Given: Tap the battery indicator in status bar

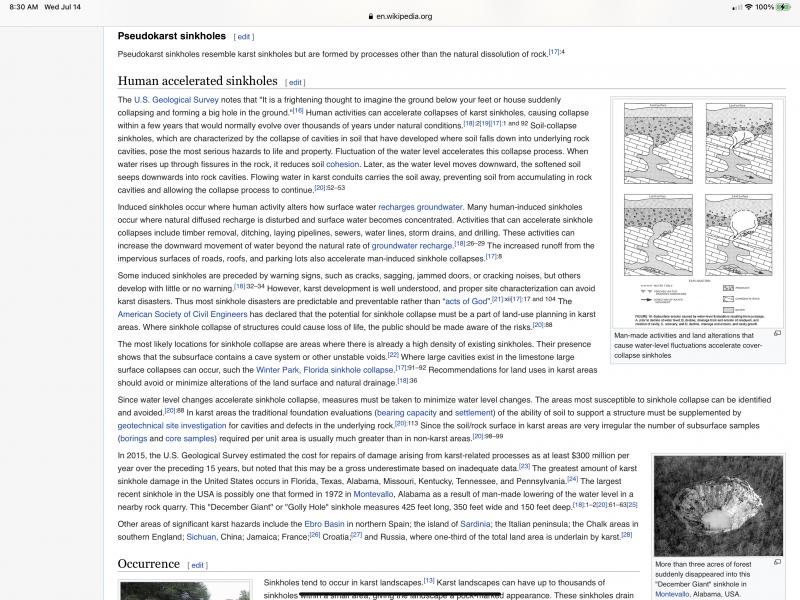Looking at the screenshot, I should [x=783, y=7].
